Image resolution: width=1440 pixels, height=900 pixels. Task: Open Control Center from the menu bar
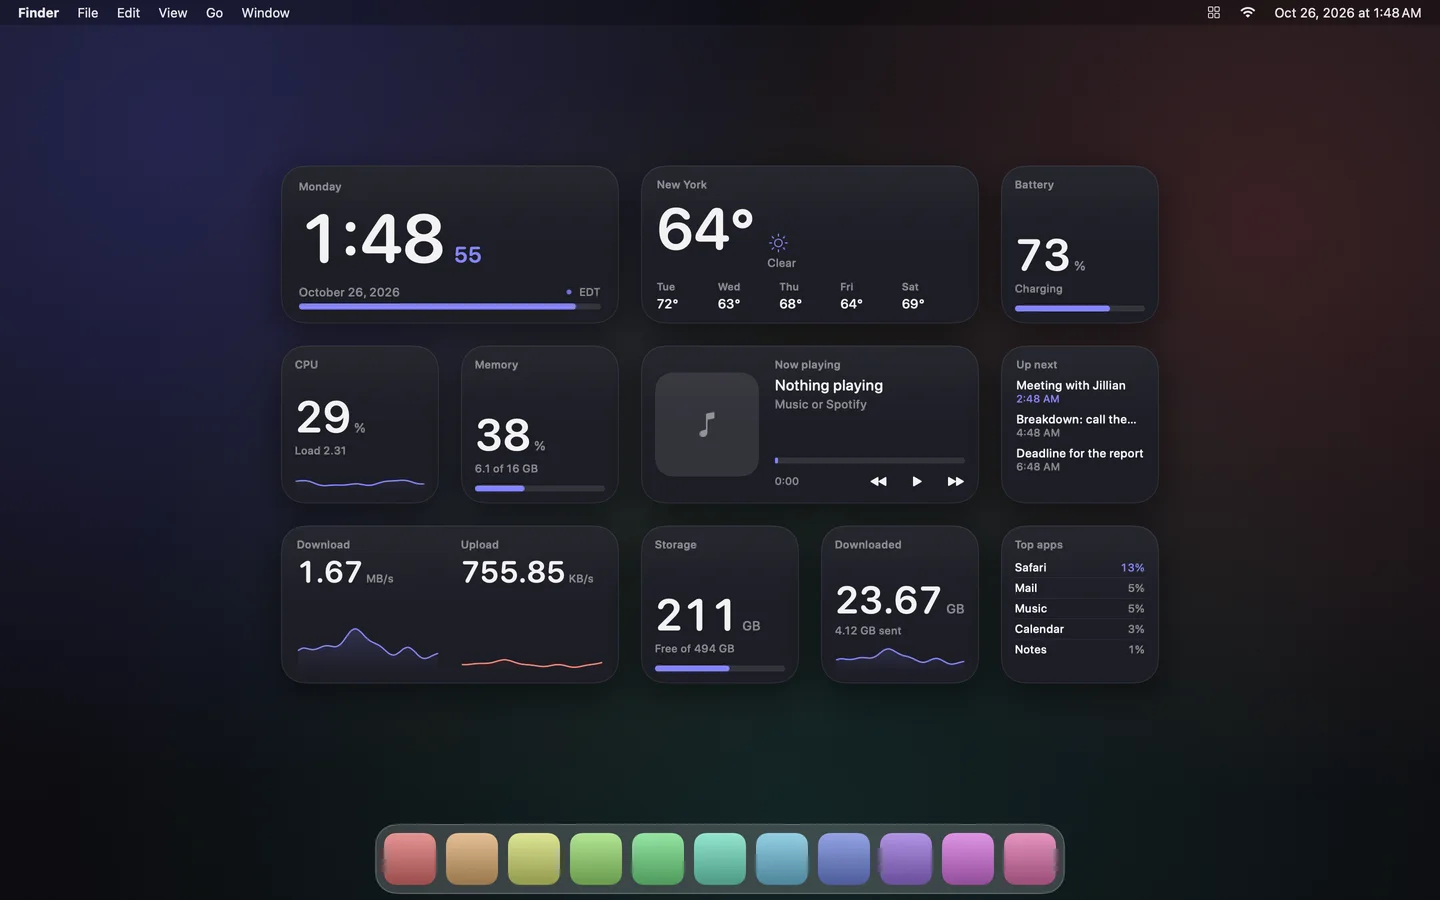point(1214,13)
